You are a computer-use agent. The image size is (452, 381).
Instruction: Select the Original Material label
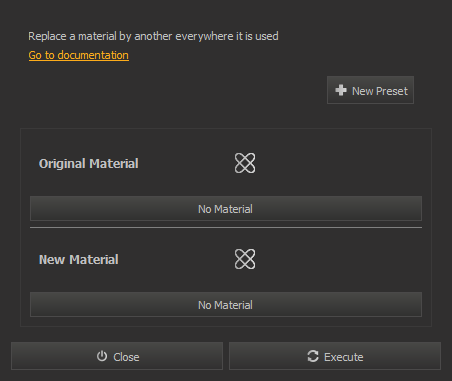pos(89,164)
